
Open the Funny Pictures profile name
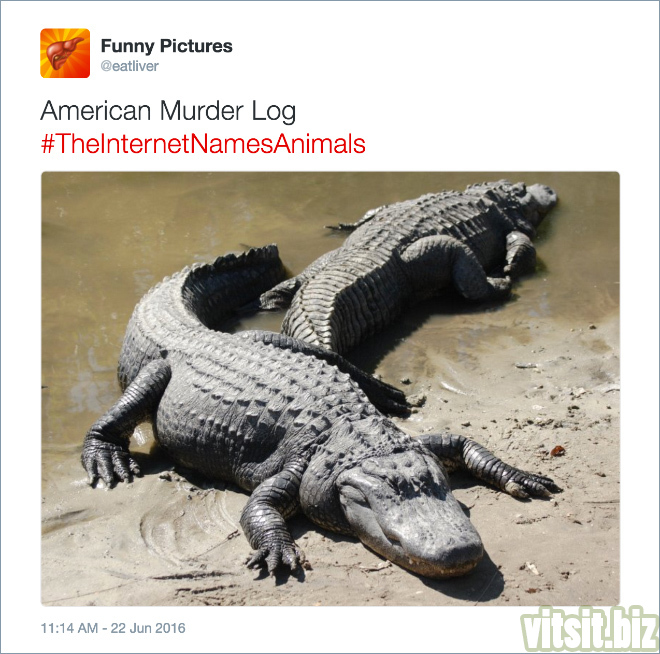pos(167,46)
